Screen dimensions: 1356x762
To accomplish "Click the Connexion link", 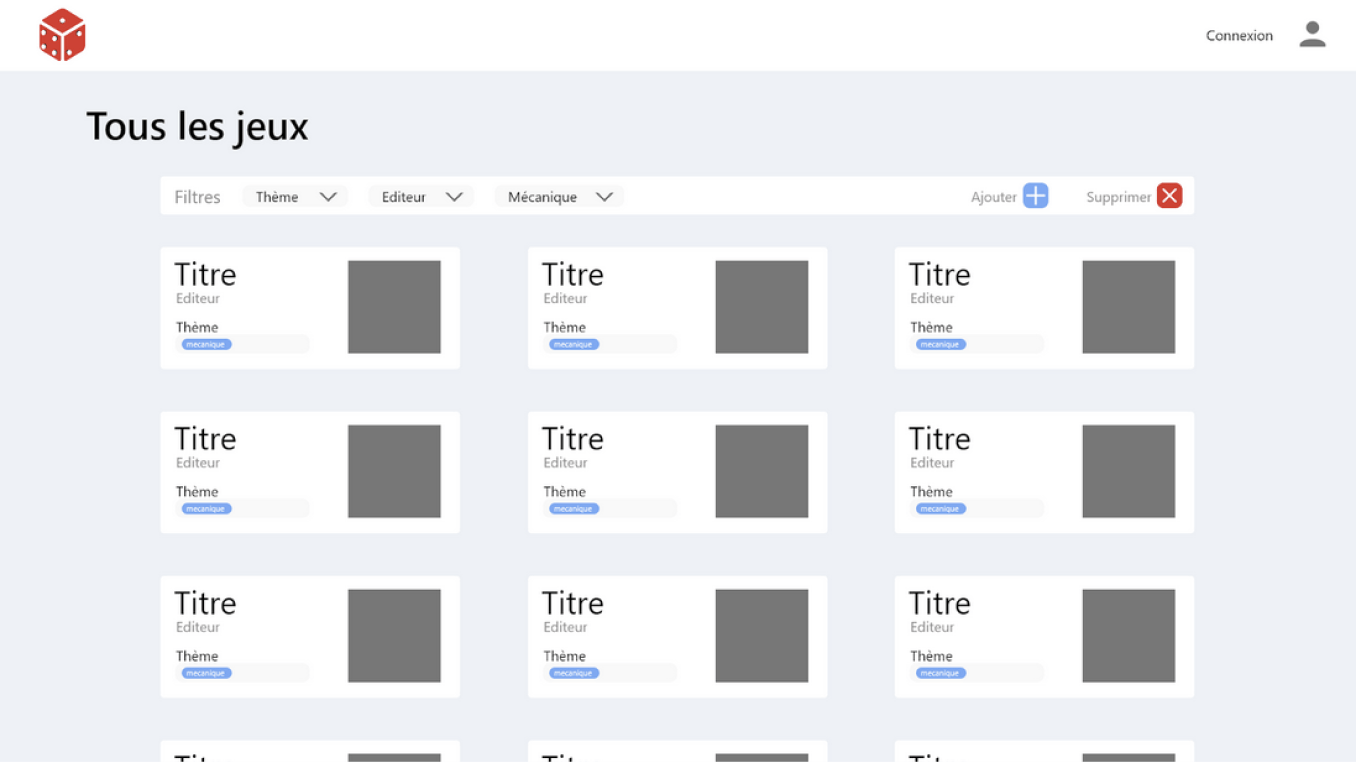I will point(1239,36).
